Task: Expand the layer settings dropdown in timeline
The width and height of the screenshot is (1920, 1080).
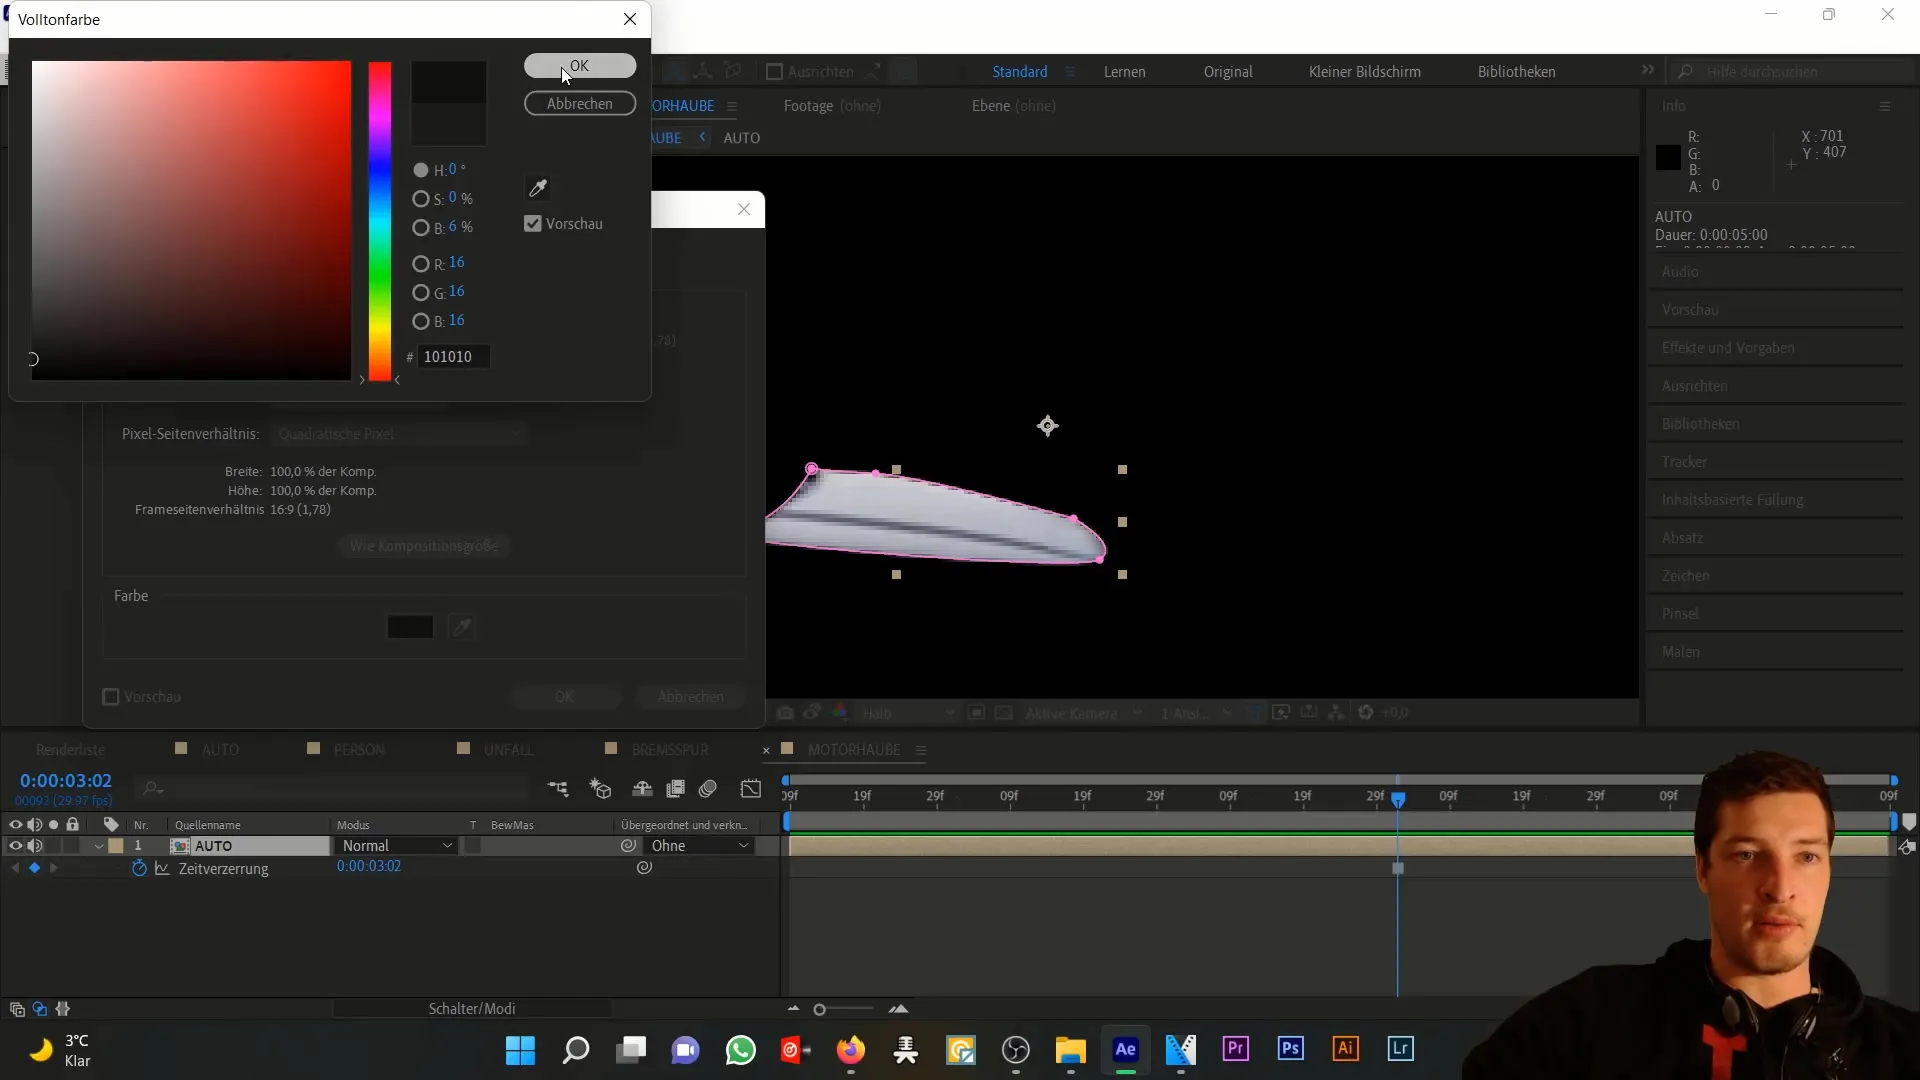Action: 100,845
